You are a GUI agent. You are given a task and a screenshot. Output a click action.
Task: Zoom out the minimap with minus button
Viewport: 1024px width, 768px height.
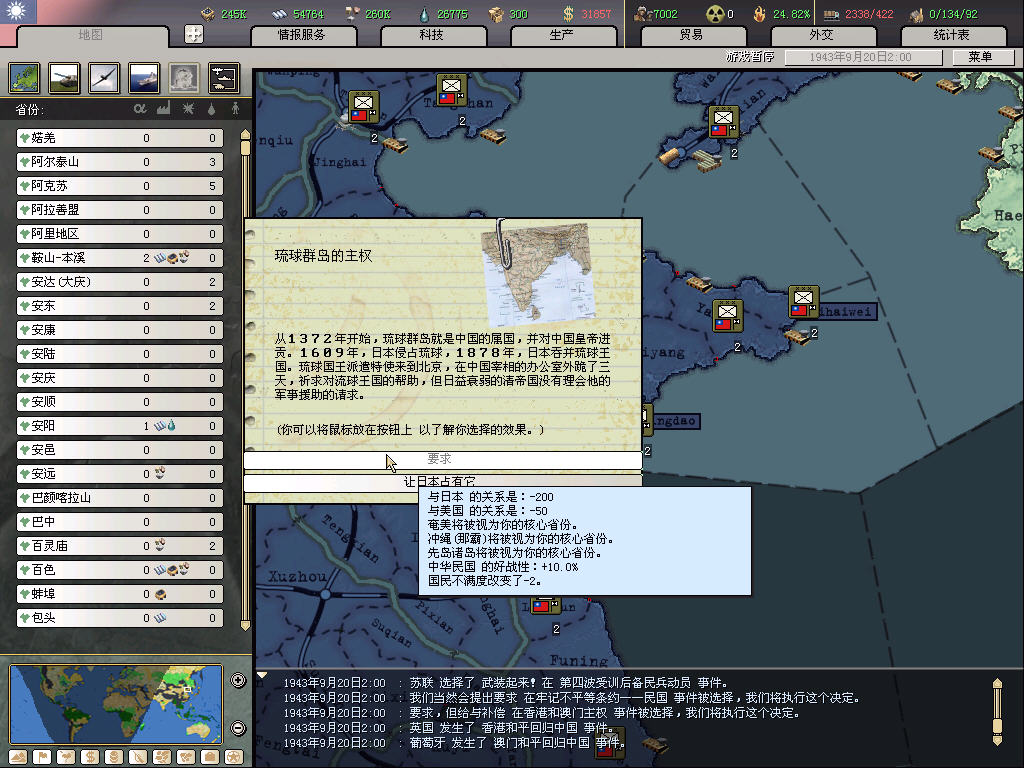coord(238,728)
